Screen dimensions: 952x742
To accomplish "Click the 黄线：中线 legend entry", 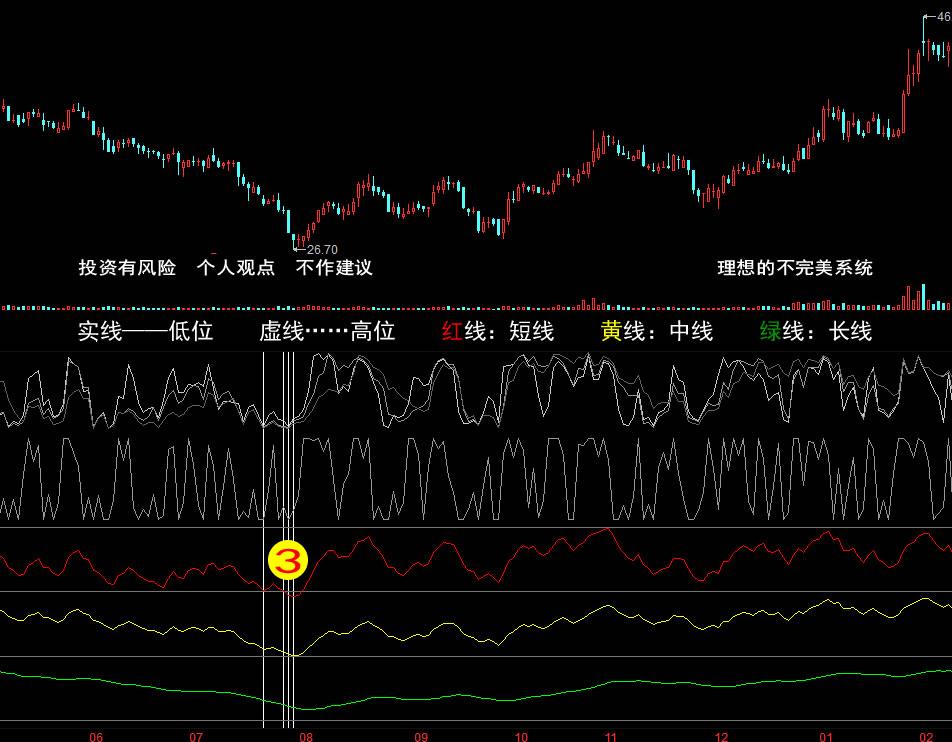I will tap(656, 332).
